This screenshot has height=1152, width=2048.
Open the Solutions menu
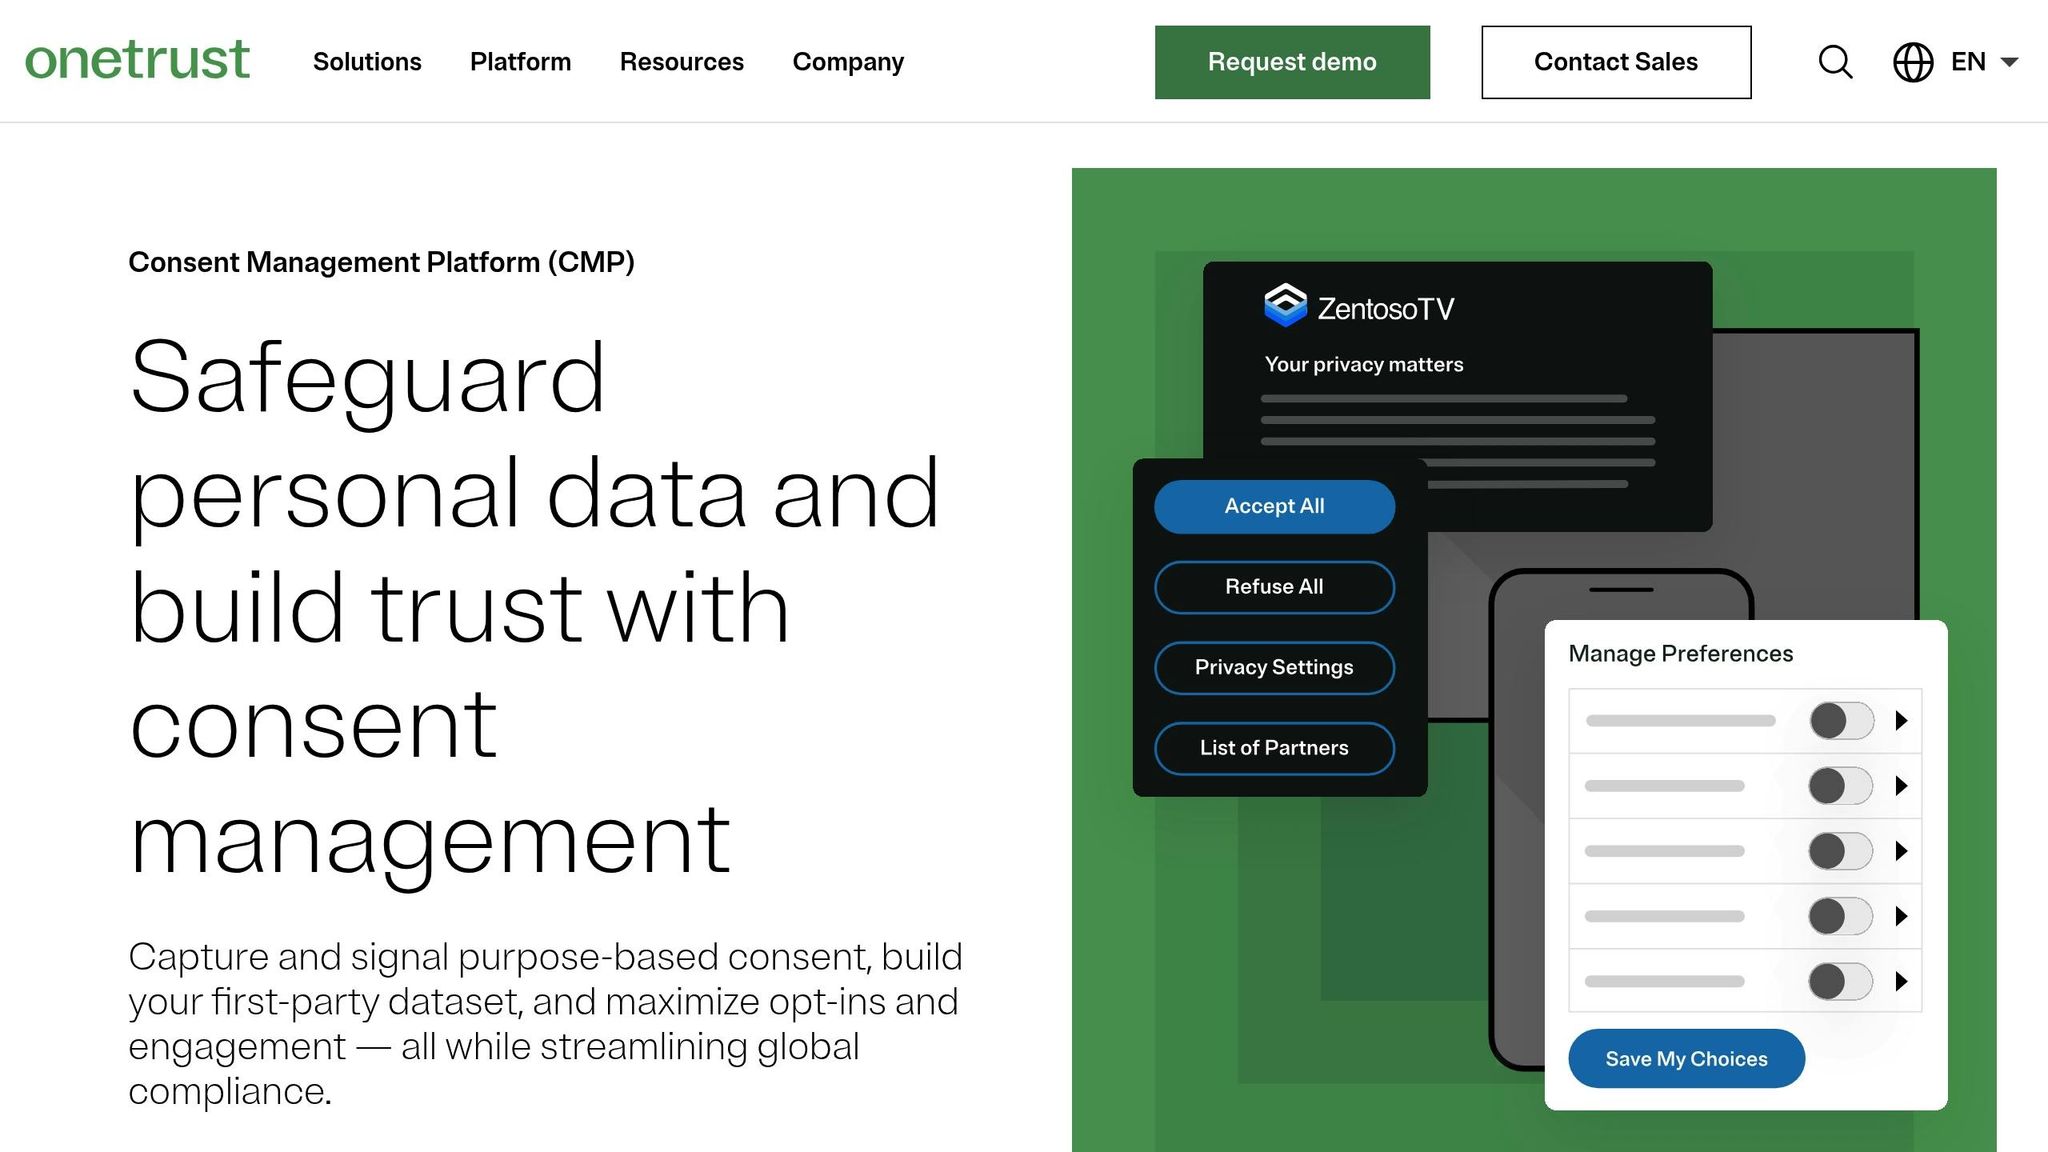pyautogui.click(x=367, y=62)
